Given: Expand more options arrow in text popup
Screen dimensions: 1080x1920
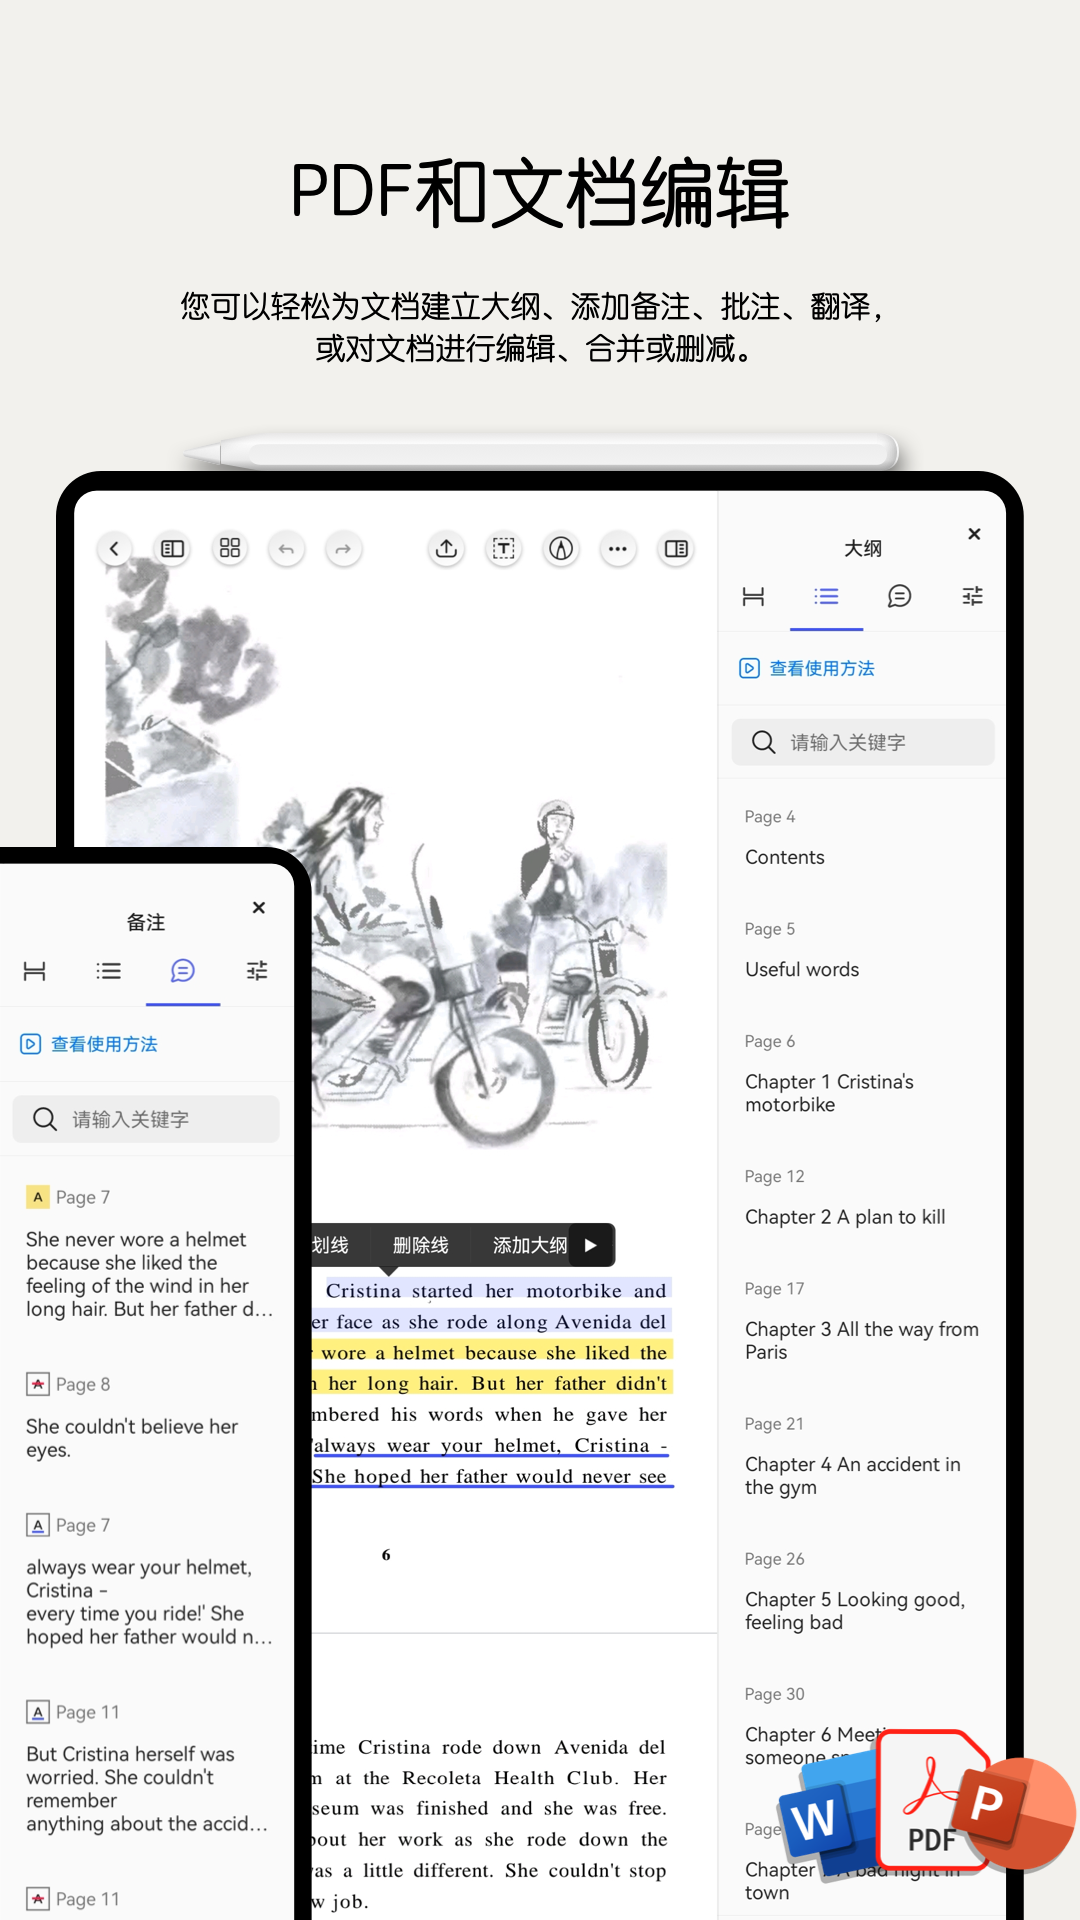Looking at the screenshot, I should point(591,1245).
